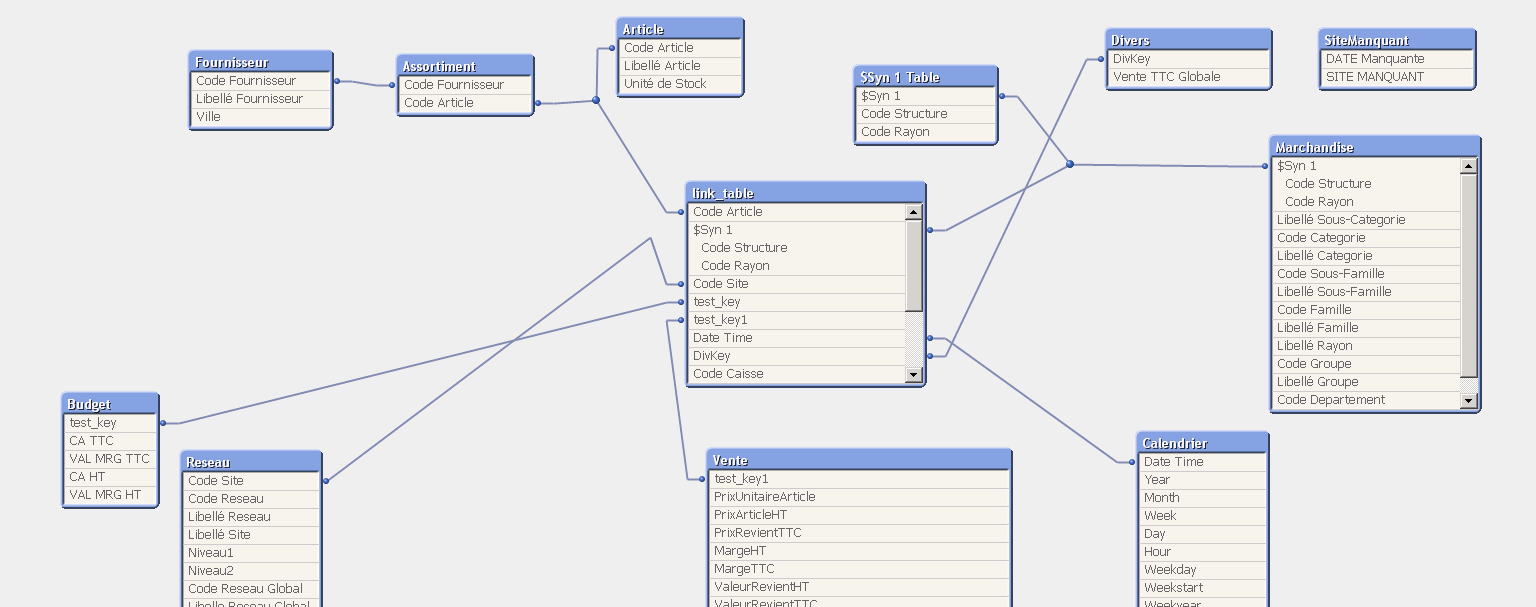Image resolution: width=1536 pixels, height=607 pixels.
Task: Click PrixRevientTTC field in Vente
Action: 859,533
